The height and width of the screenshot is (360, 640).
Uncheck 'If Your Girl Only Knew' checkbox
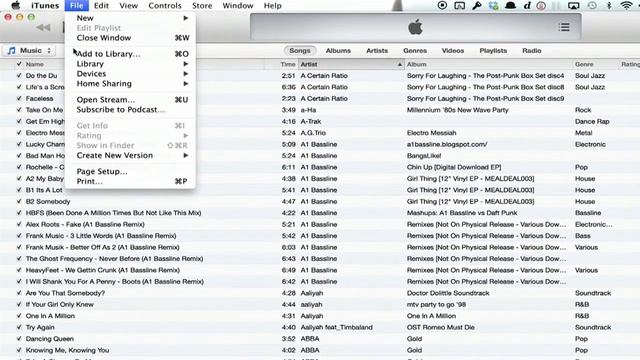point(19,304)
